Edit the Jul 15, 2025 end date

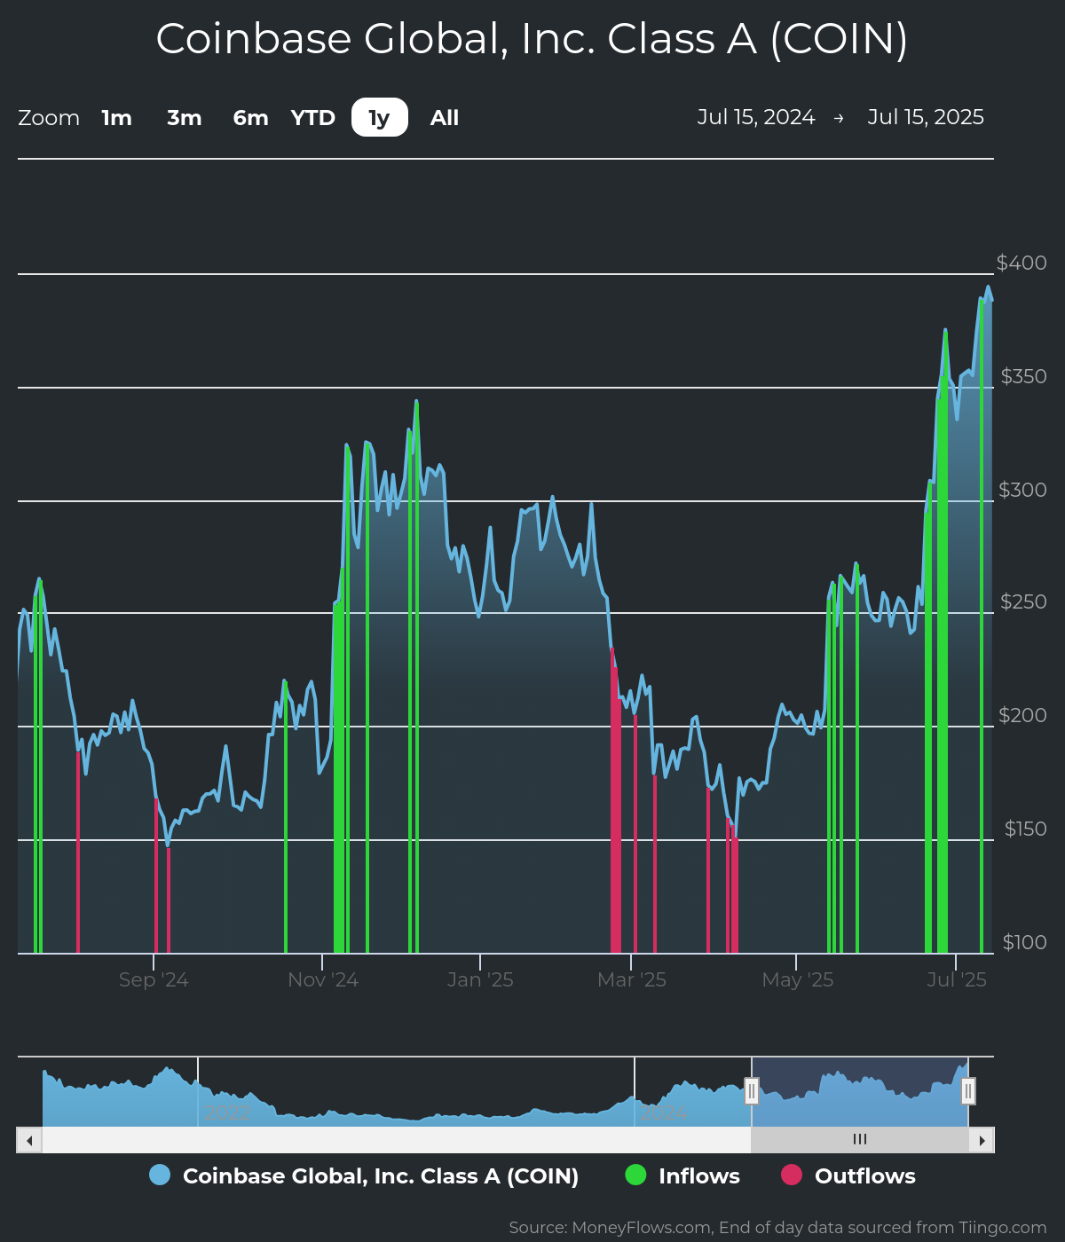[926, 117]
